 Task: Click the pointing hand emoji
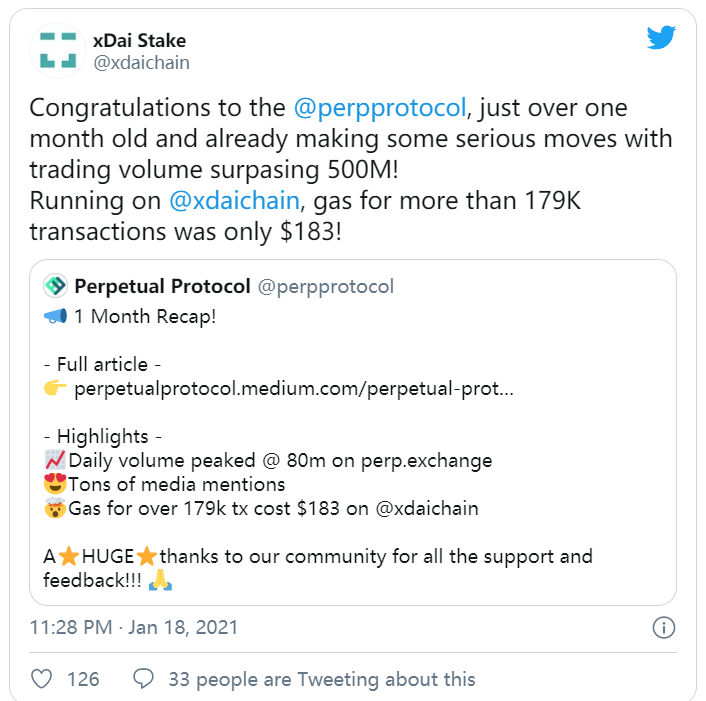pyautogui.click(x=55, y=388)
